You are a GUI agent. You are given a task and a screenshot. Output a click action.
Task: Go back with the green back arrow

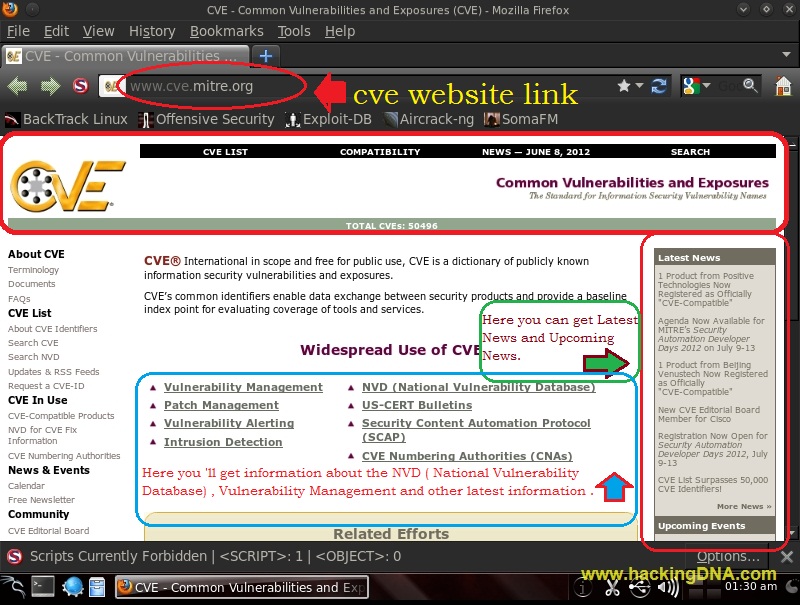pyautogui.click(x=18, y=86)
